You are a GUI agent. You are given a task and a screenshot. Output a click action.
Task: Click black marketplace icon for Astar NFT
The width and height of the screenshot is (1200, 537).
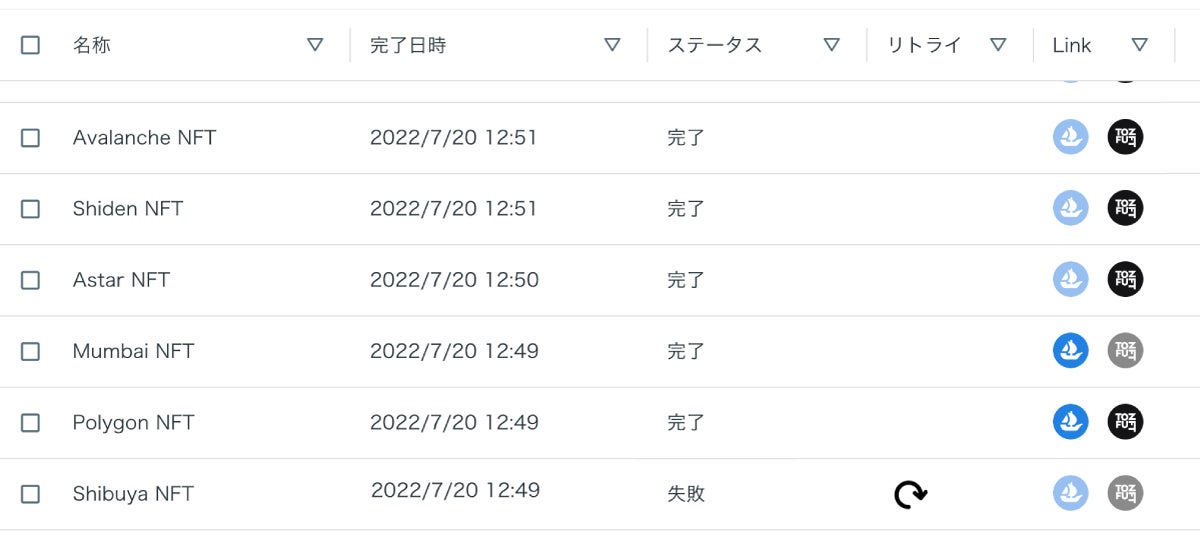(1125, 279)
